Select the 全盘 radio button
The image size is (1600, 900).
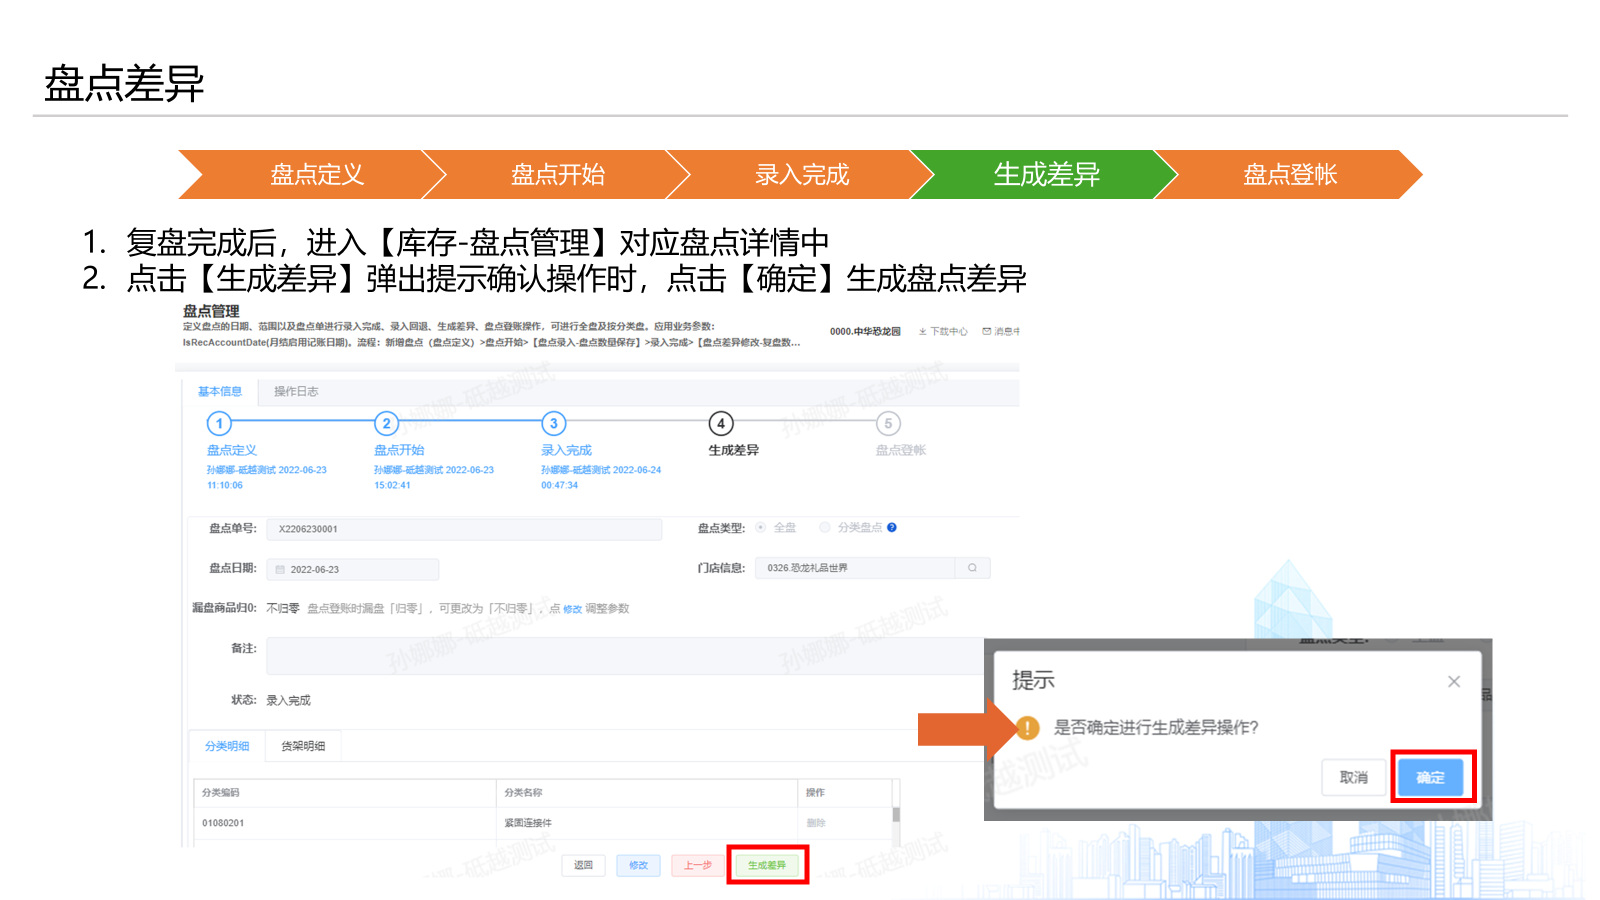(761, 528)
